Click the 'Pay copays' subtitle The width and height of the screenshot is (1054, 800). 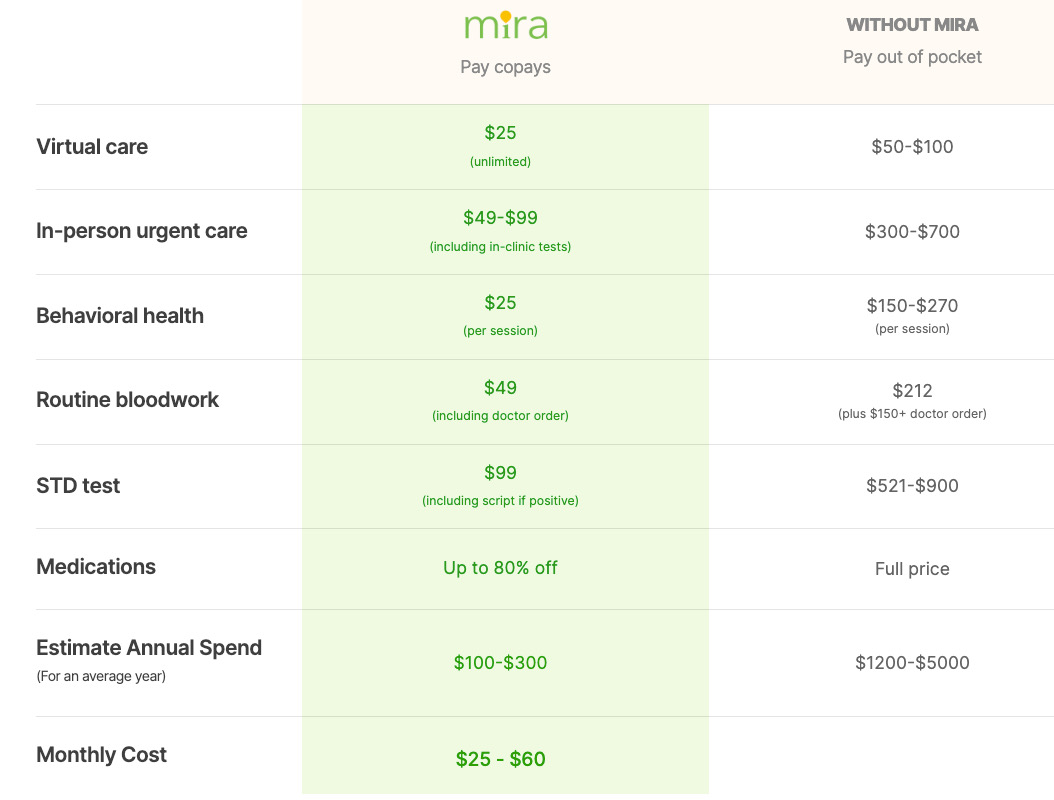(x=505, y=67)
